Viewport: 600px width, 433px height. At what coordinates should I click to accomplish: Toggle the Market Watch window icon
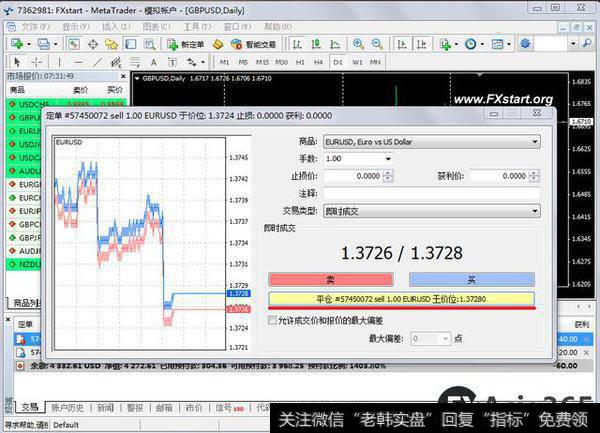coord(74,44)
